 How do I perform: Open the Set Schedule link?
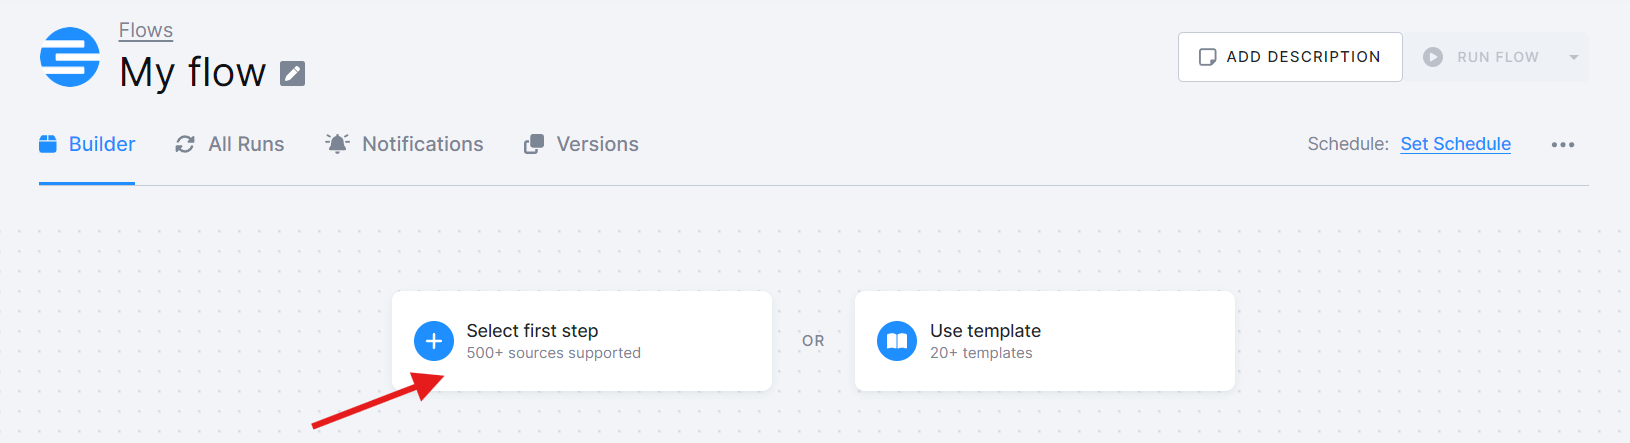(1455, 144)
